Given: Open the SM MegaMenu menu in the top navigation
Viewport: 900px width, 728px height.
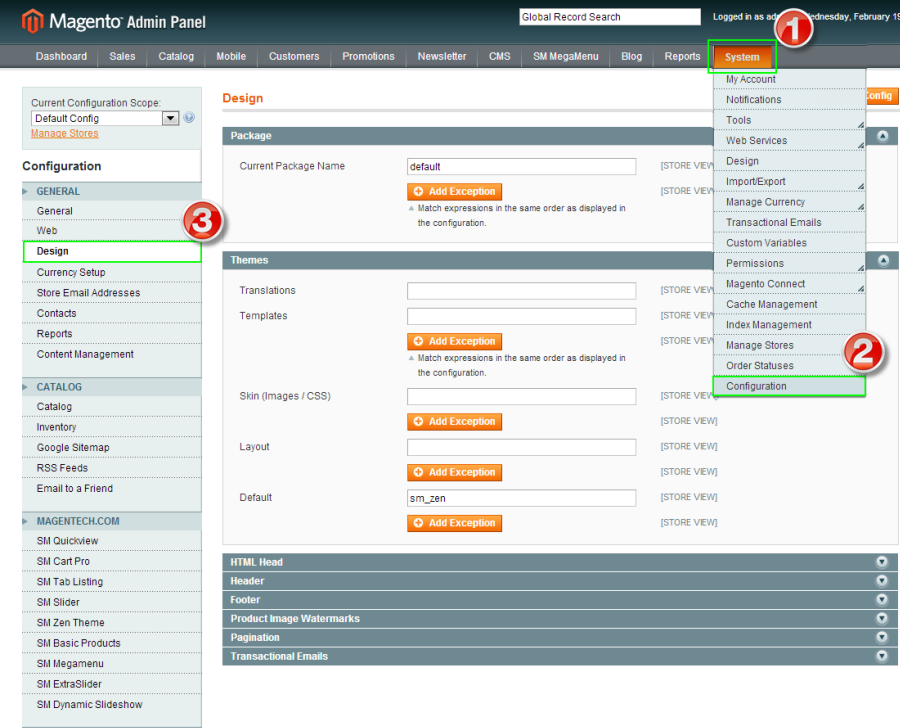Looking at the screenshot, I should [566, 56].
